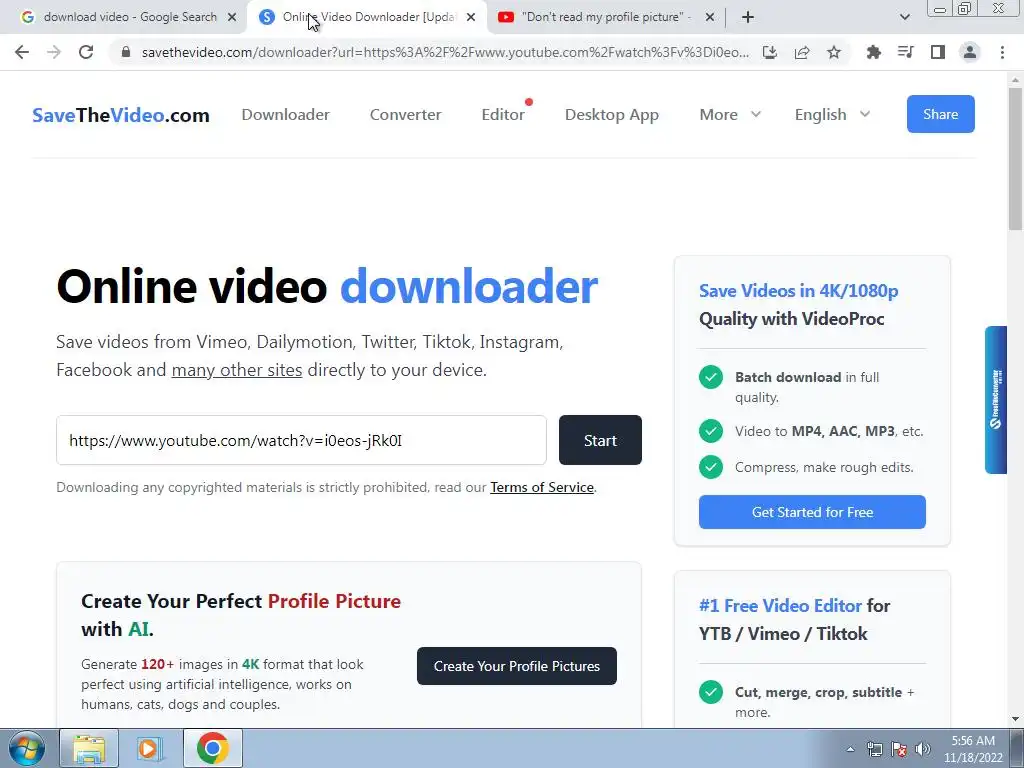This screenshot has height=768, width=1024.
Task: Open the Terms of Service link
Action: [x=542, y=487]
